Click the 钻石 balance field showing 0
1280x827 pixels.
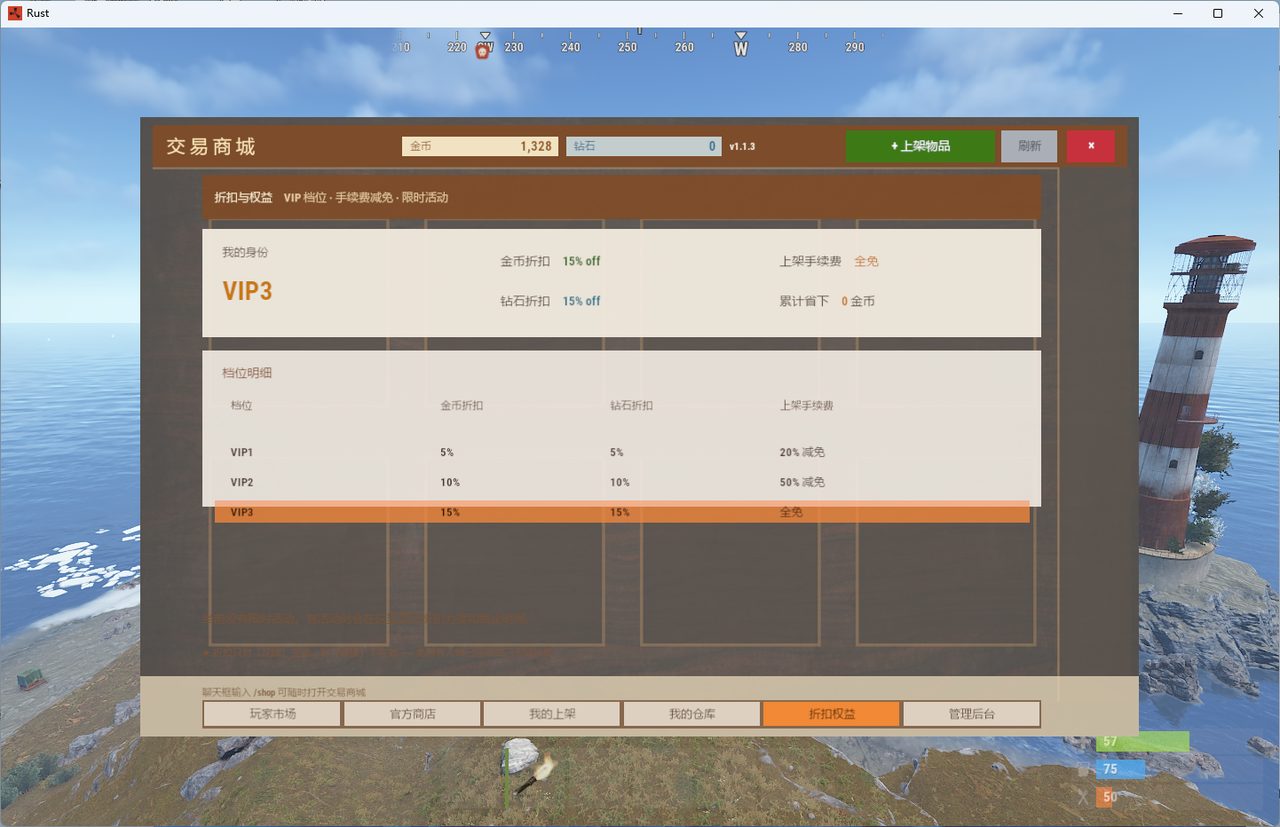click(644, 146)
